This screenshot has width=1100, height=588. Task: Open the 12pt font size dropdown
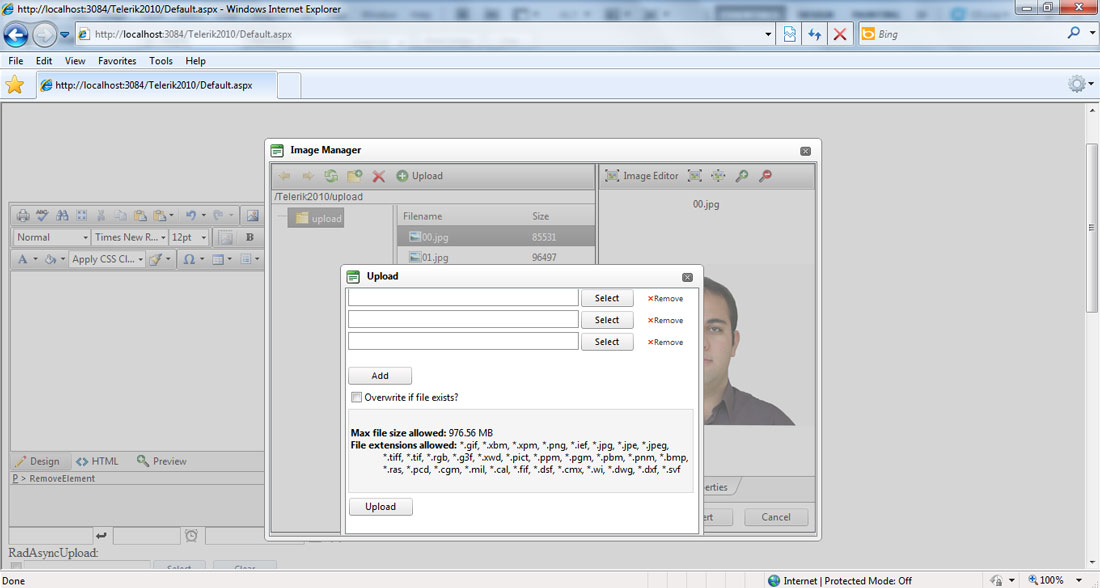click(188, 238)
